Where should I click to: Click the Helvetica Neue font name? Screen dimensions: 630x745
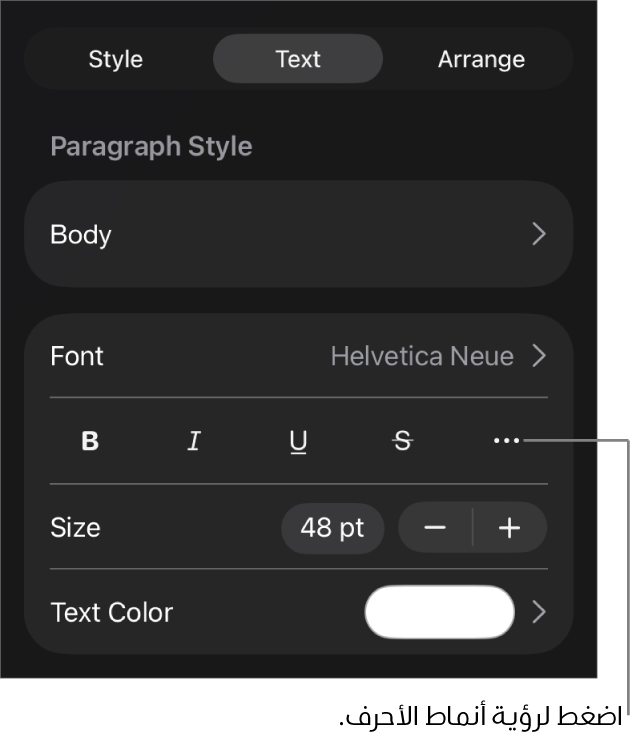pos(422,356)
